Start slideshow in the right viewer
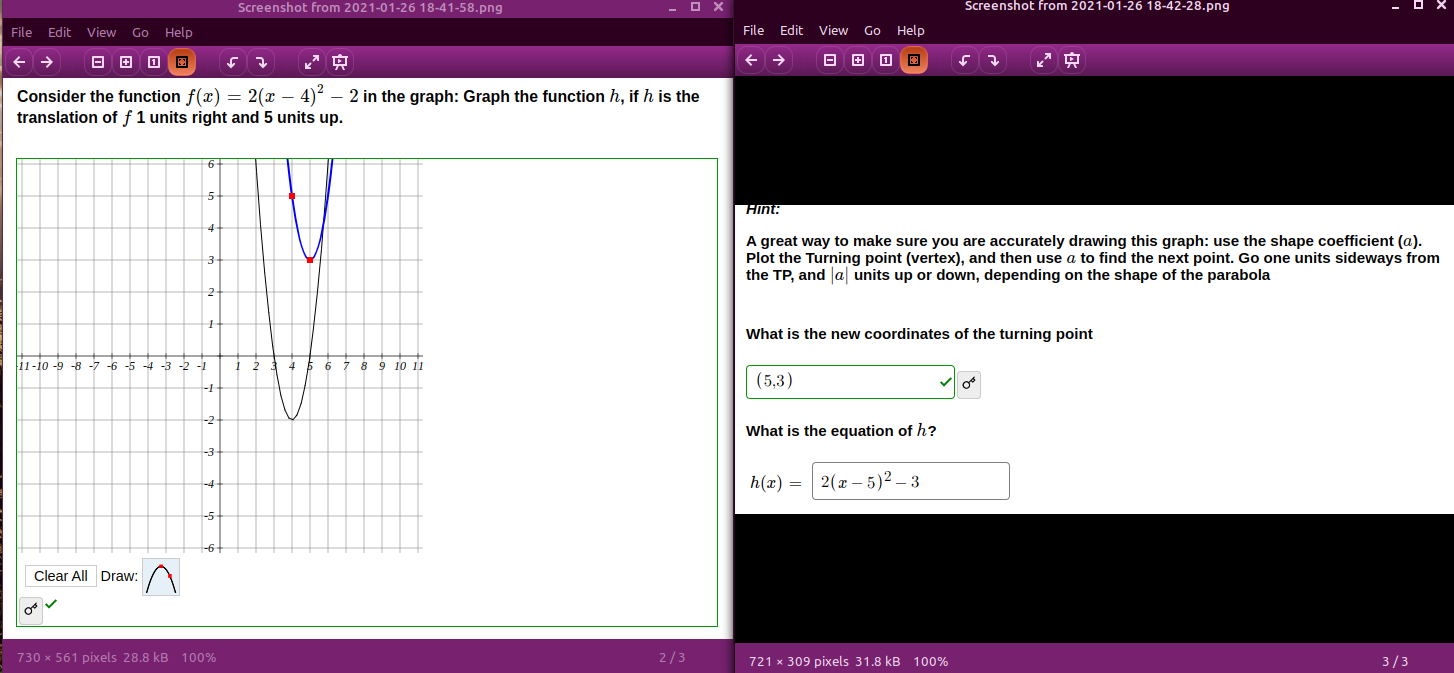1454x673 pixels. pos(1071,60)
